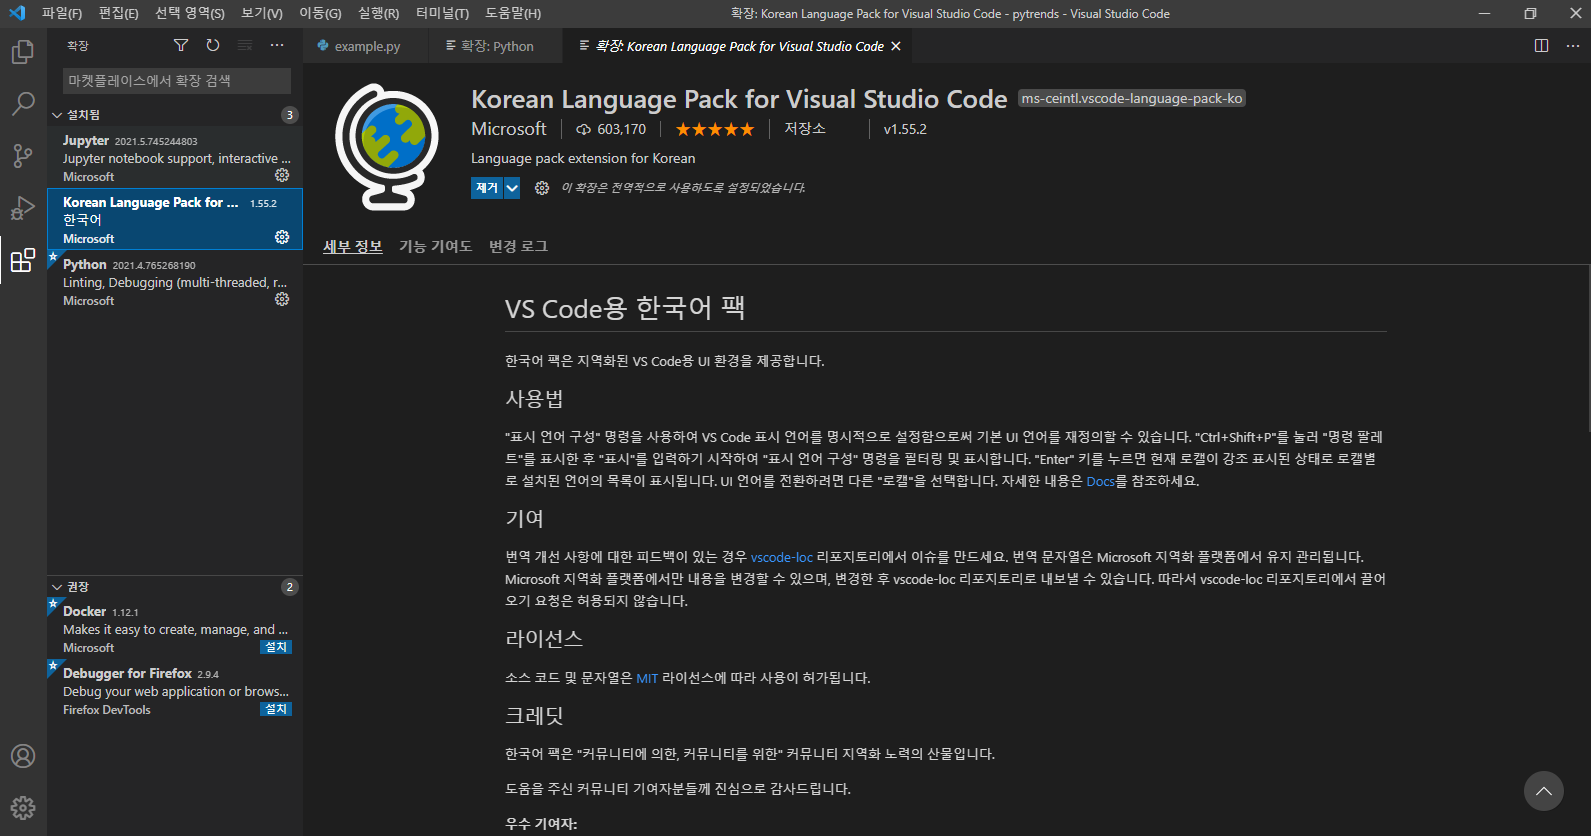Click the 저장소 repository link
Image resolution: width=1591 pixels, height=836 pixels.
pyautogui.click(x=805, y=129)
